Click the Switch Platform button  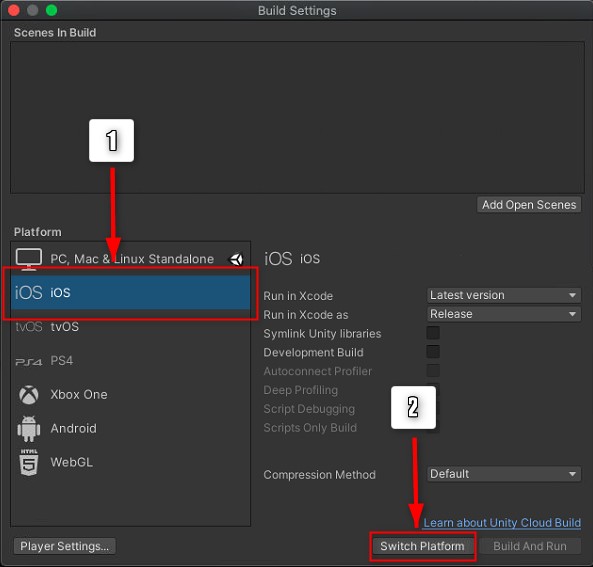(422, 546)
